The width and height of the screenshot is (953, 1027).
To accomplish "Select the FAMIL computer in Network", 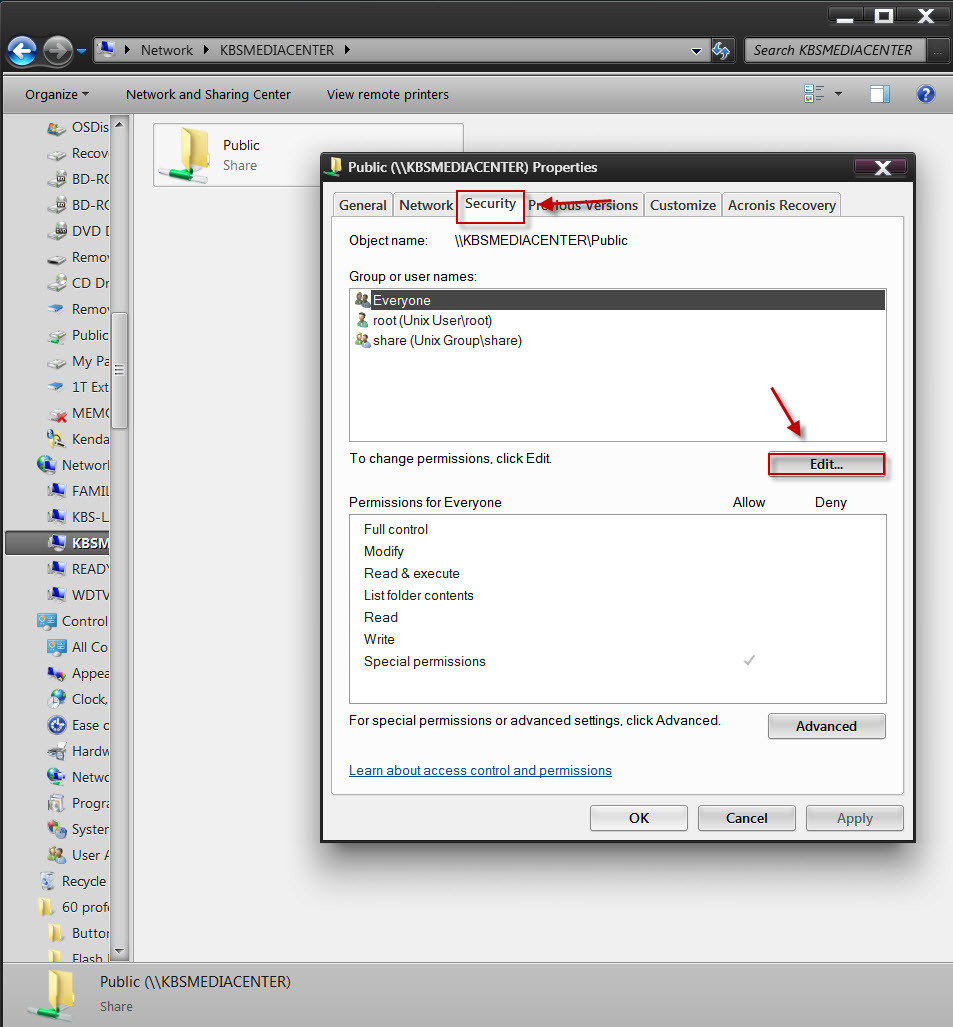I will (x=79, y=491).
